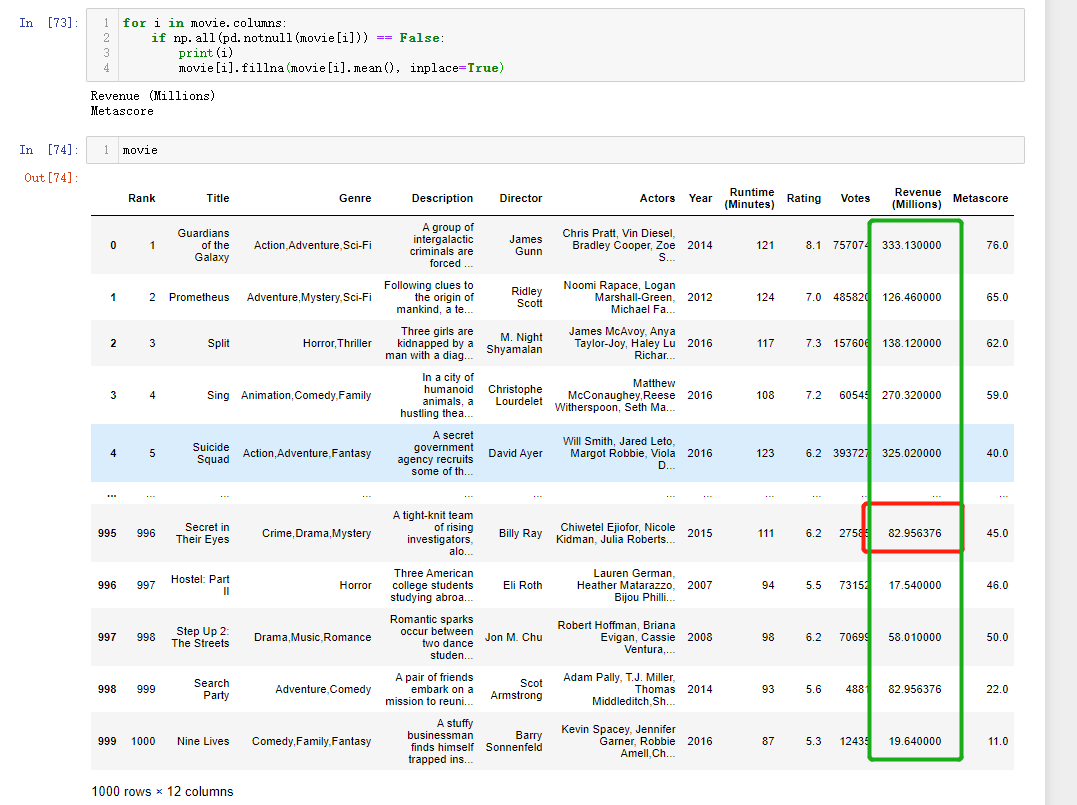This screenshot has width=1077, height=805.
Task: Click the 'Actors' column header
Action: pos(657,198)
